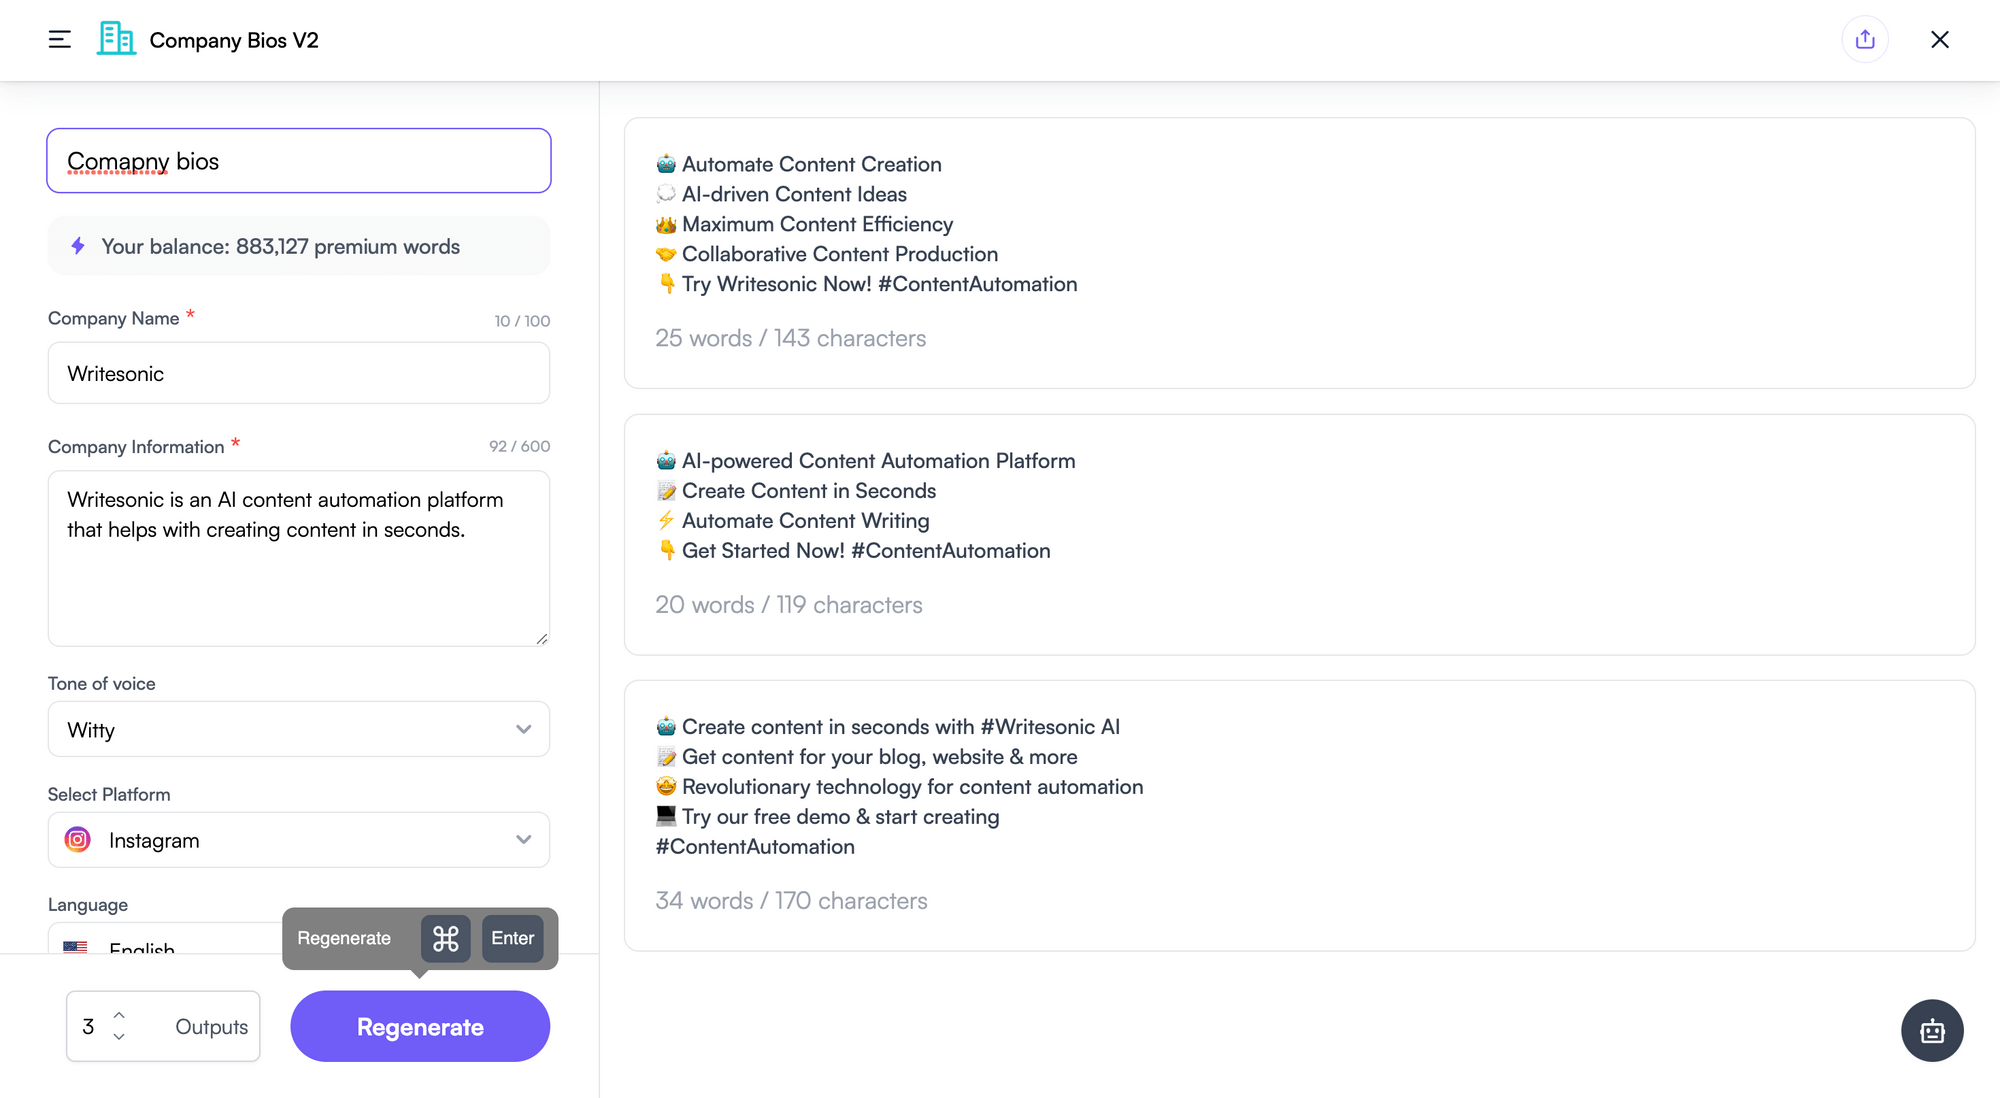Select the Company Name input field
The image size is (2000, 1098).
pyautogui.click(x=297, y=372)
